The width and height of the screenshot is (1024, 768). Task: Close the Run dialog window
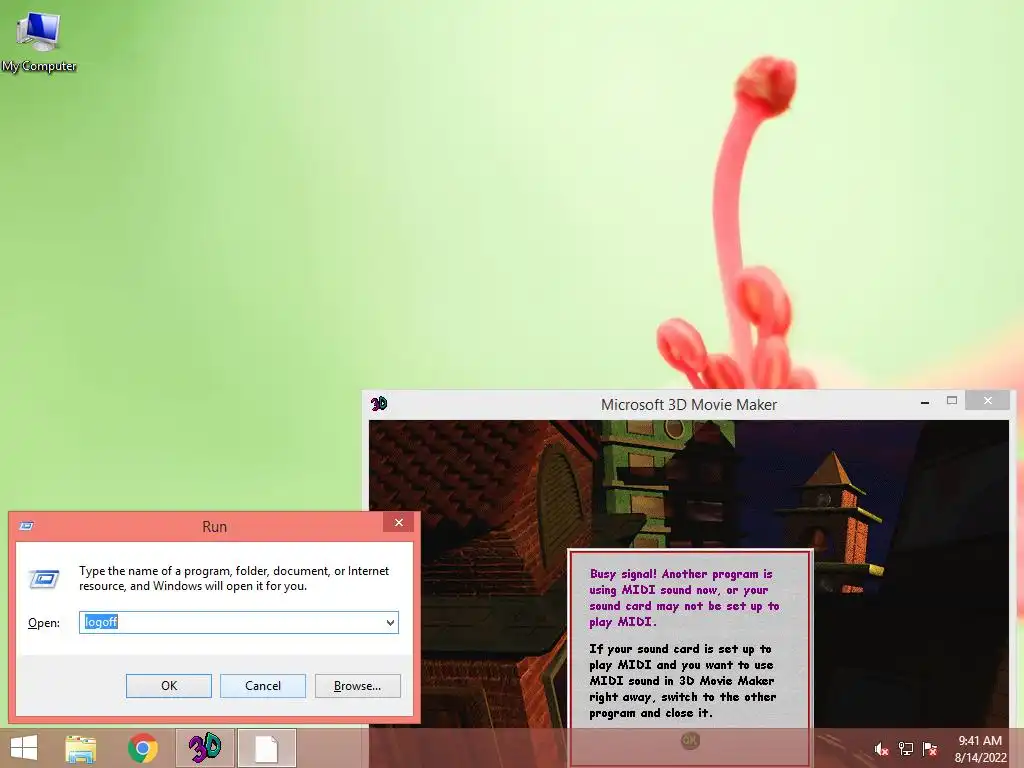[x=399, y=522]
